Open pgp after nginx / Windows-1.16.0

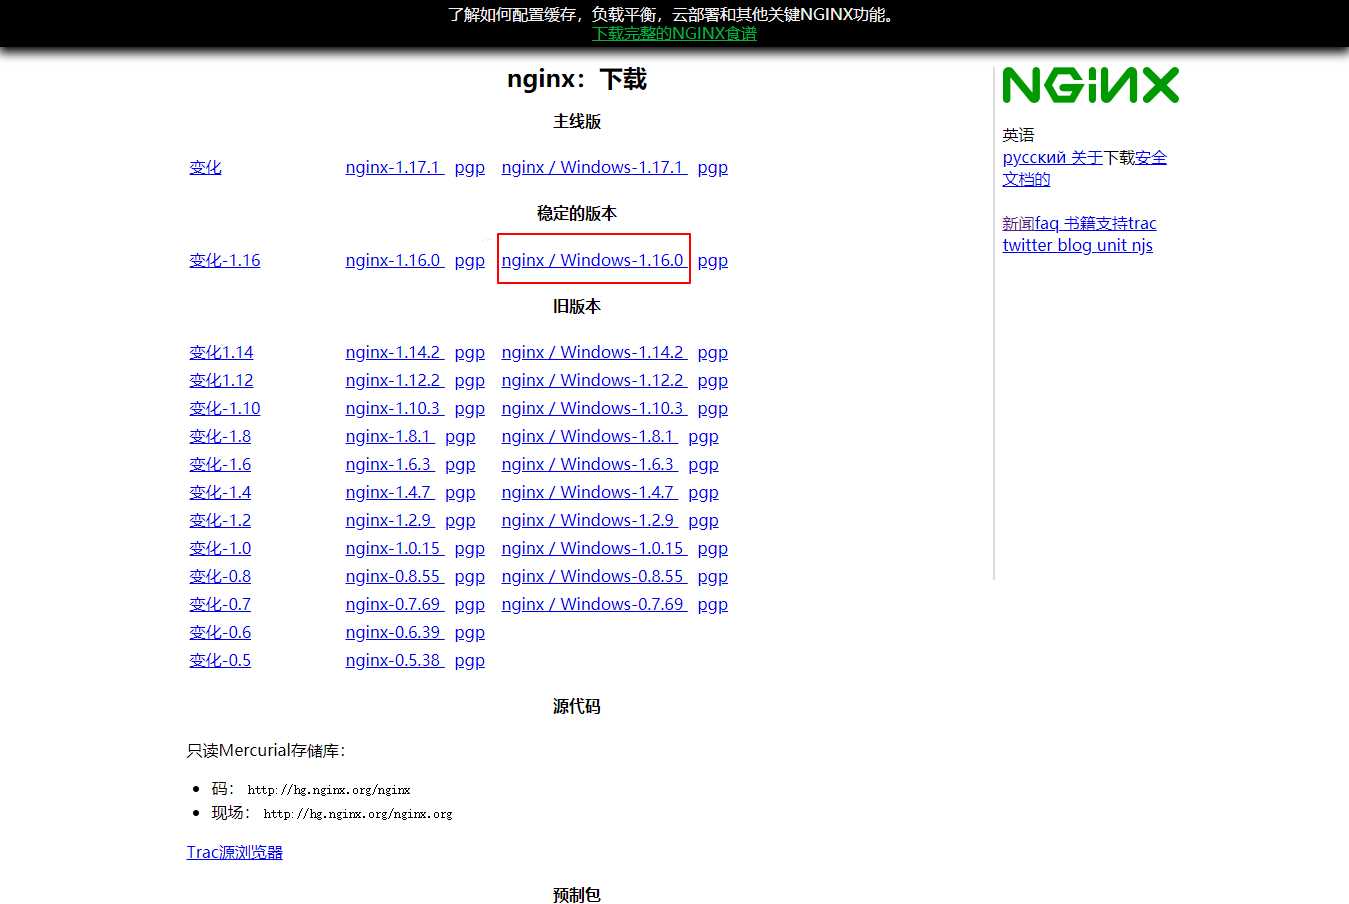pyautogui.click(x=712, y=260)
